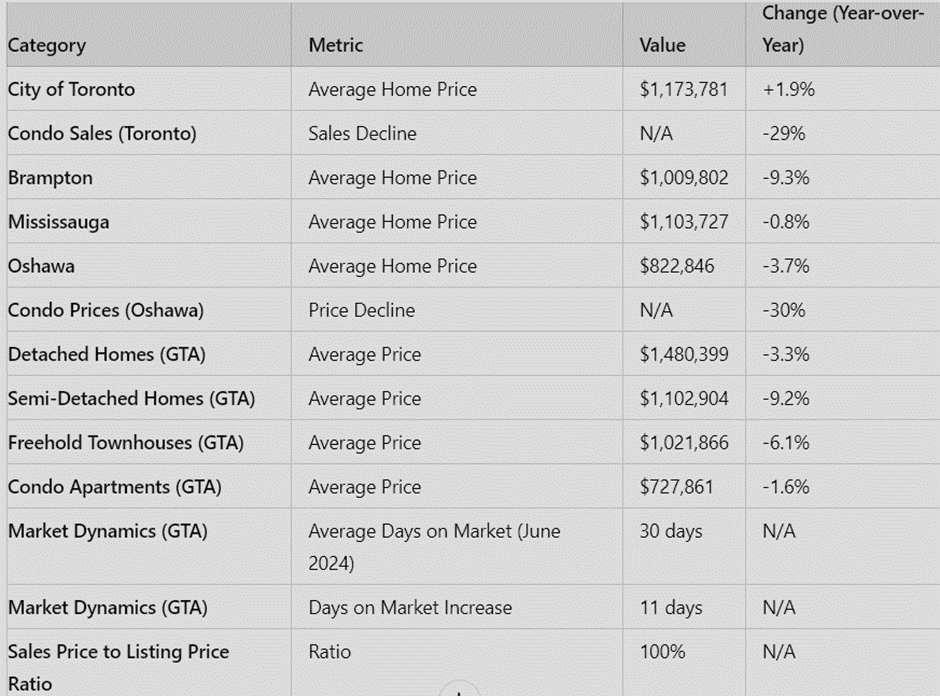
Task: Select the Oshawa category cell
Action: click(41, 266)
